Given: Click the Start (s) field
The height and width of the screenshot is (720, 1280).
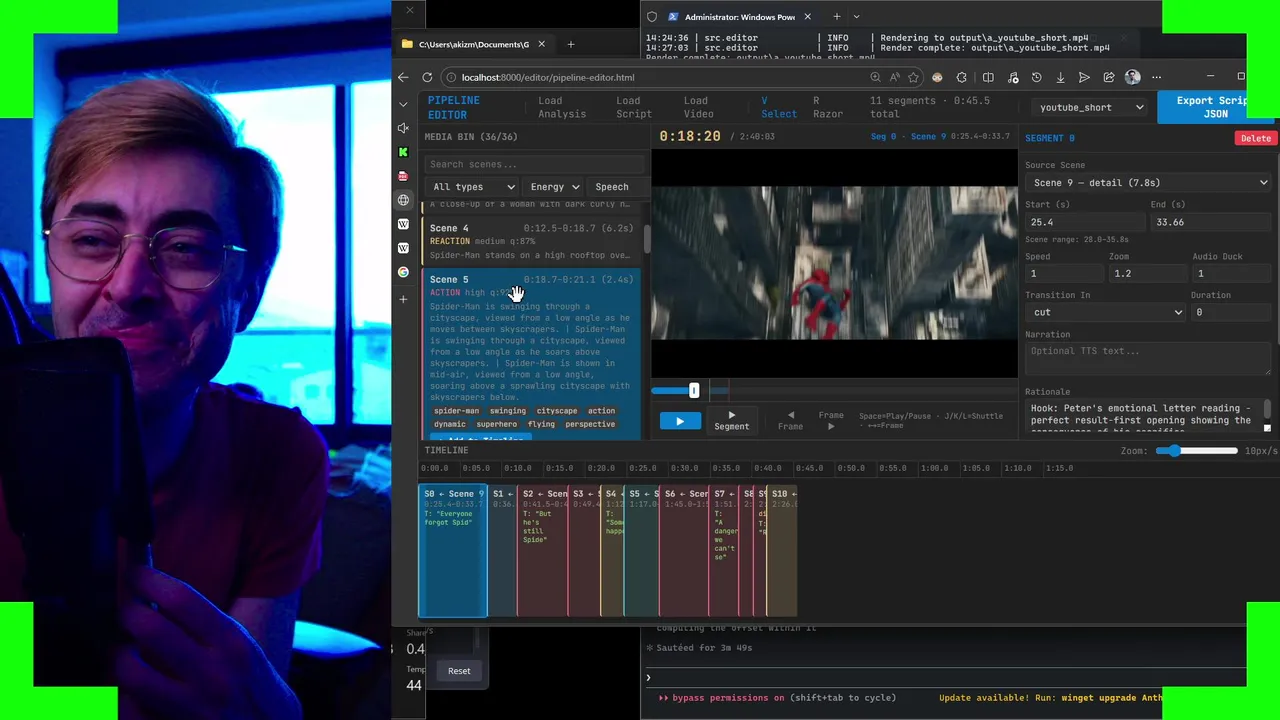Looking at the screenshot, I should pyautogui.click(x=1085, y=222).
